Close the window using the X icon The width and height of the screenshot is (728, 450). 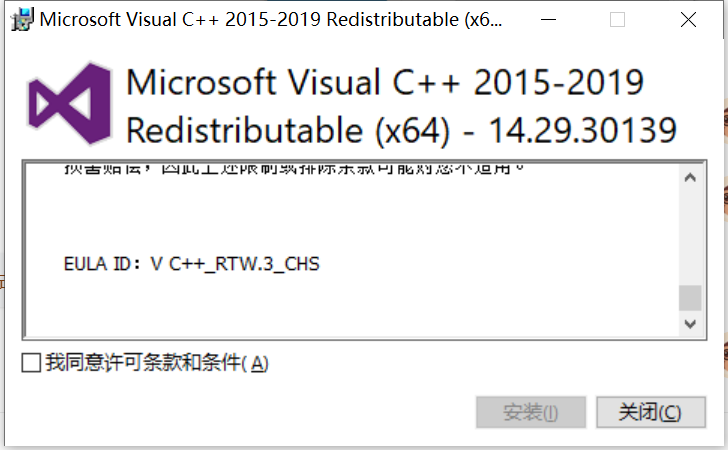click(x=688, y=20)
